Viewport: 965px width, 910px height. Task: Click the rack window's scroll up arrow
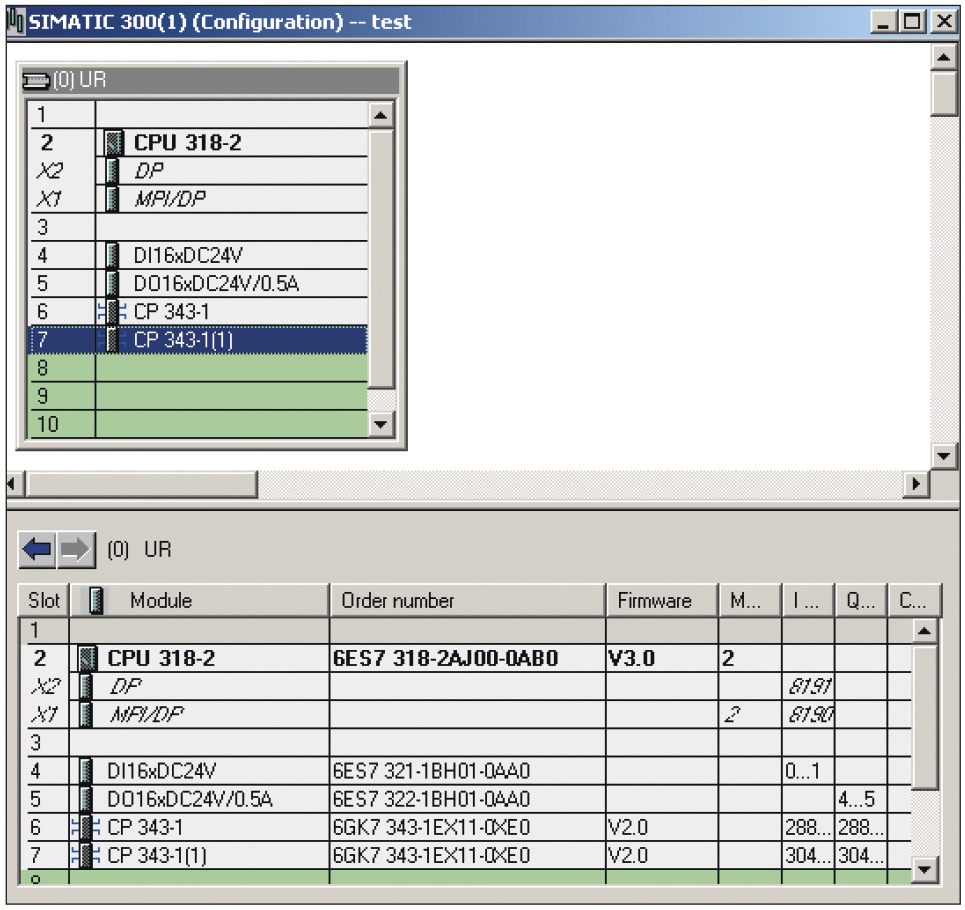381,115
